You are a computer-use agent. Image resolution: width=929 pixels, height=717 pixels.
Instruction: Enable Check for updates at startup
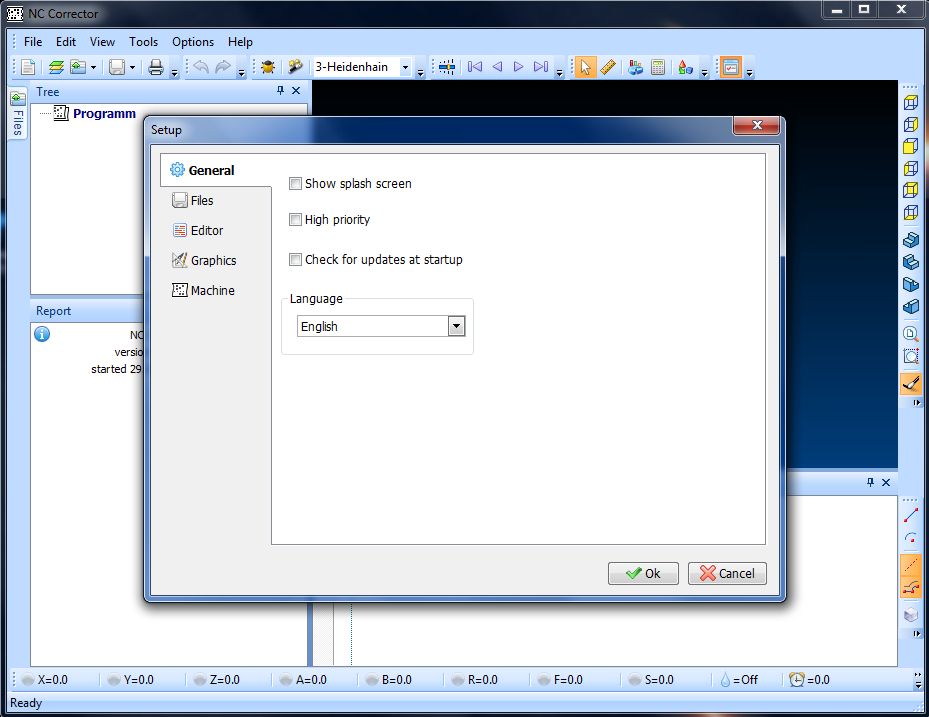295,259
